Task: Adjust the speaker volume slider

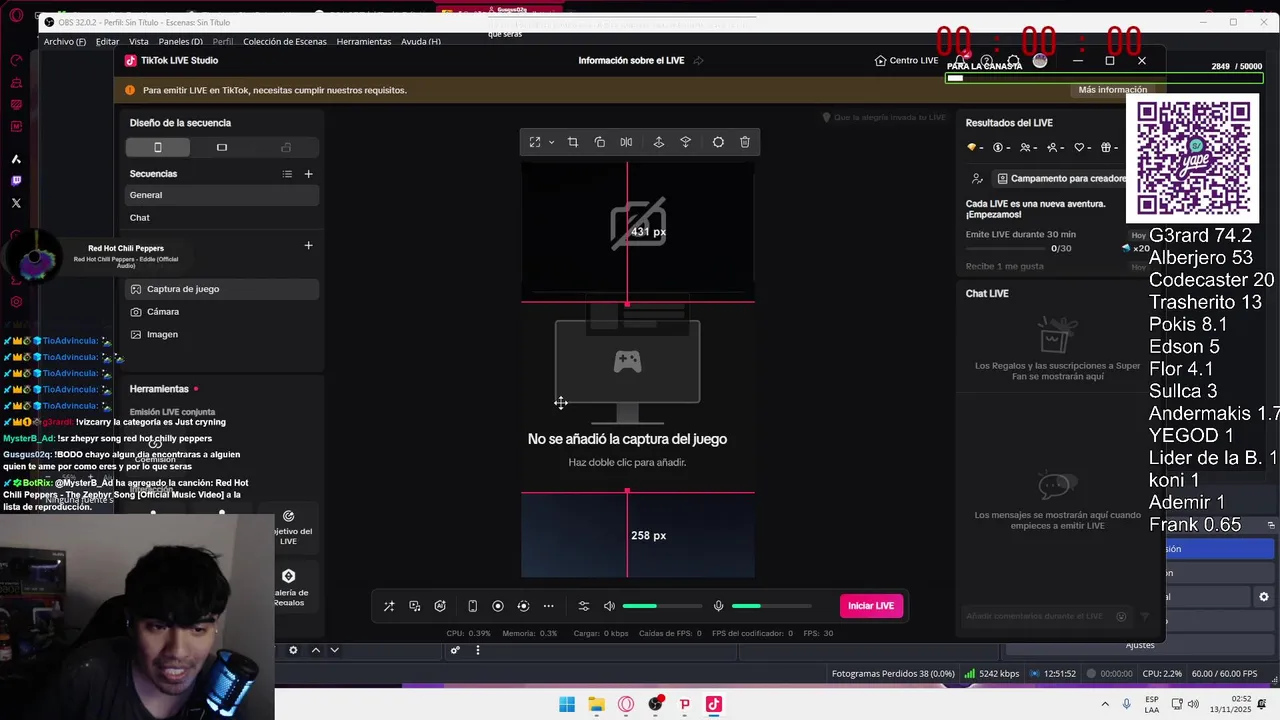Action: (x=662, y=606)
